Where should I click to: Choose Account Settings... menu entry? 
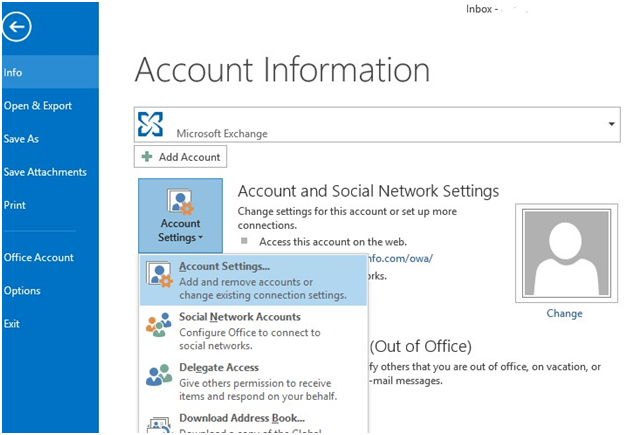pos(253,280)
